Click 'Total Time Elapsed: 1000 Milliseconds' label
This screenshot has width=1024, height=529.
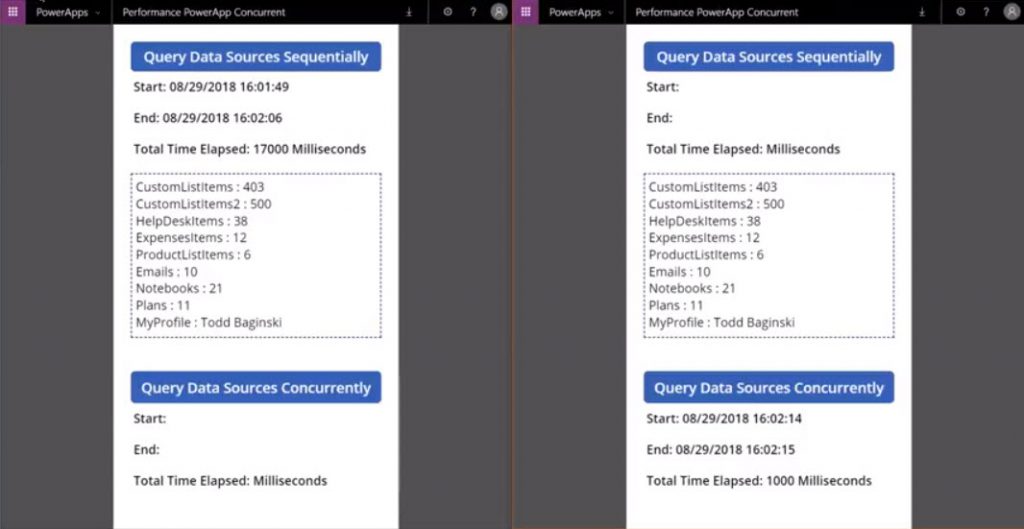[759, 481]
